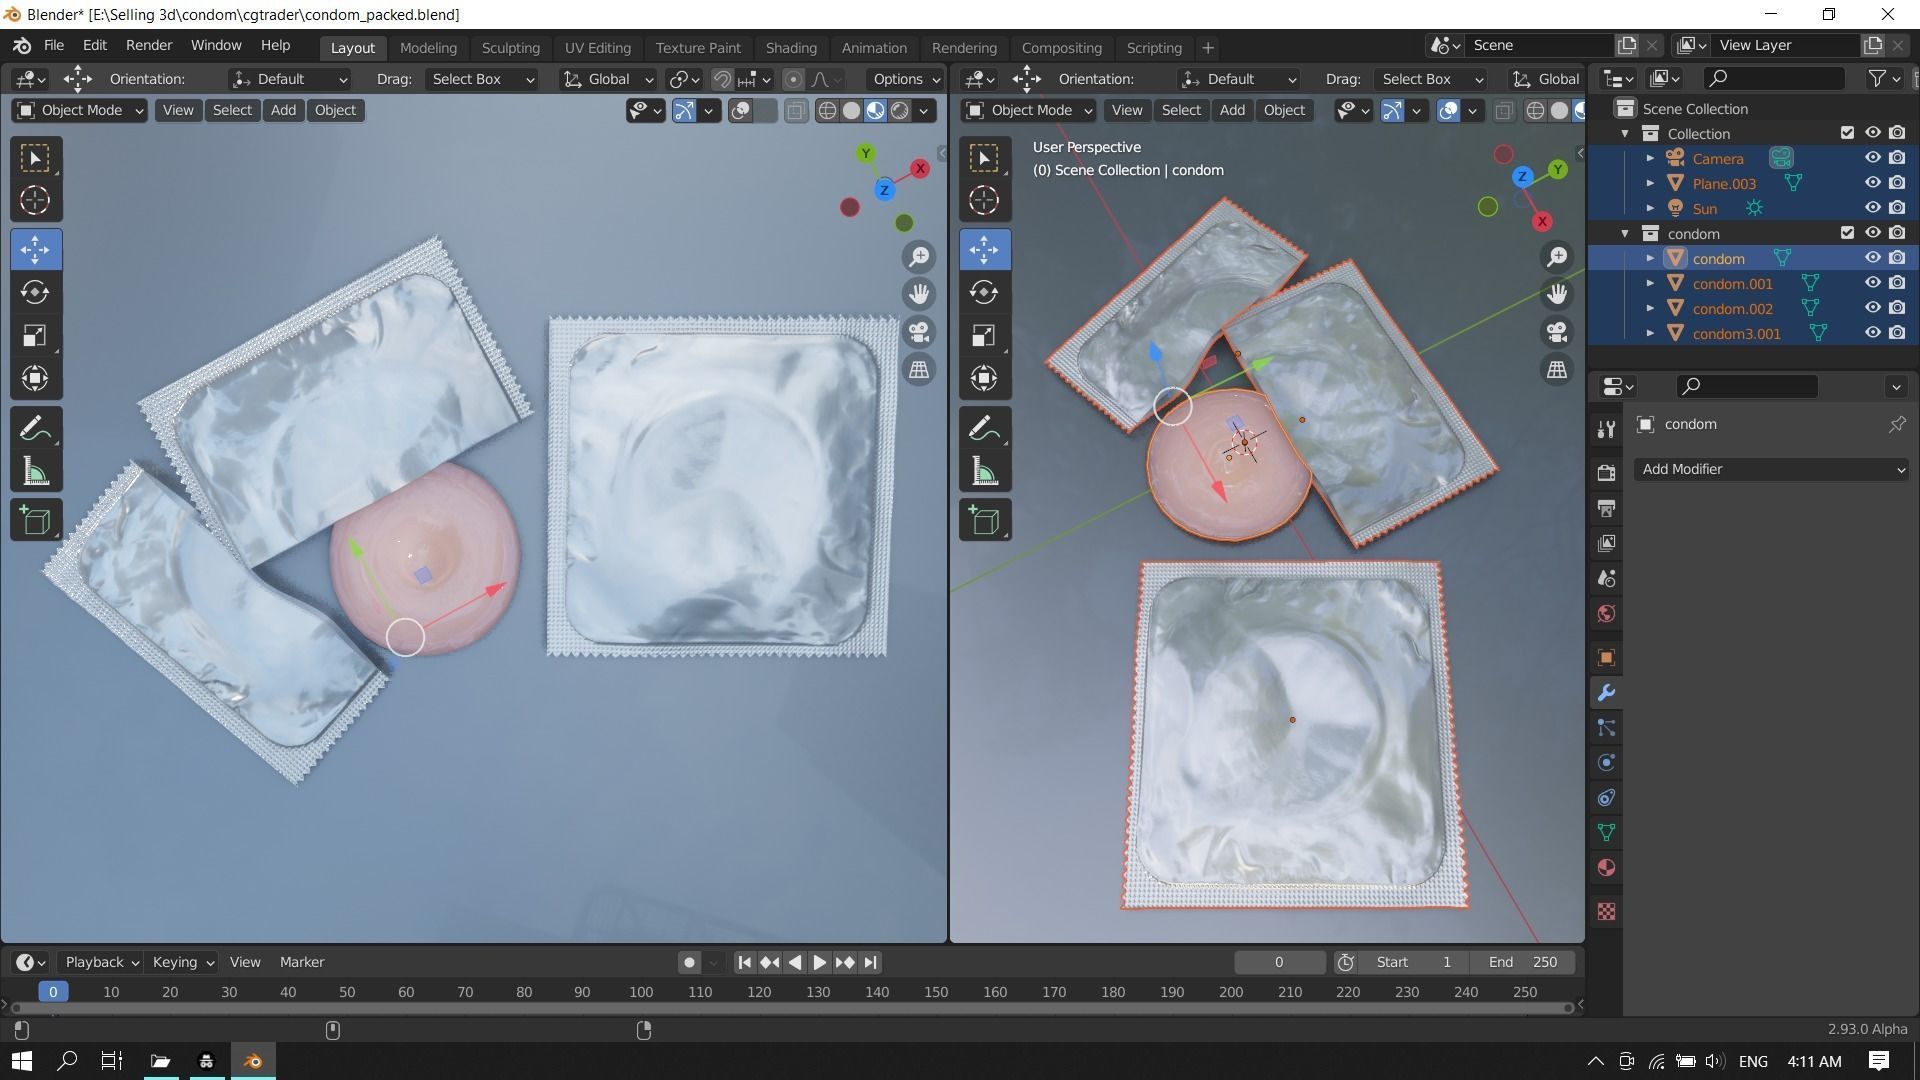This screenshot has width=1920, height=1080.
Task: Hide the Sun light in outliner
Action: pyautogui.click(x=1873, y=208)
